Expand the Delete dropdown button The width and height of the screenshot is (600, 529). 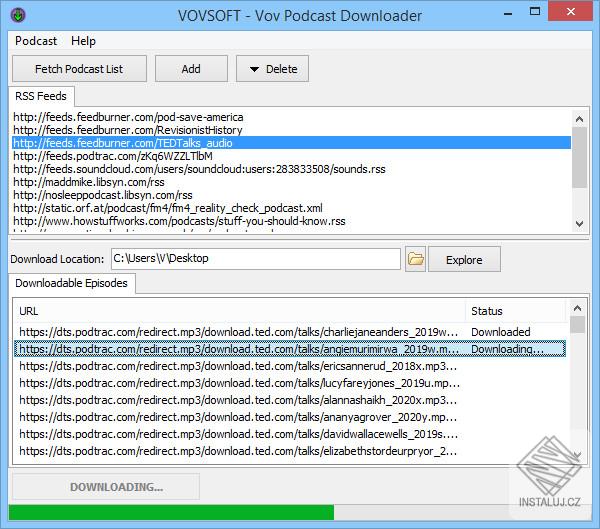[x=272, y=69]
